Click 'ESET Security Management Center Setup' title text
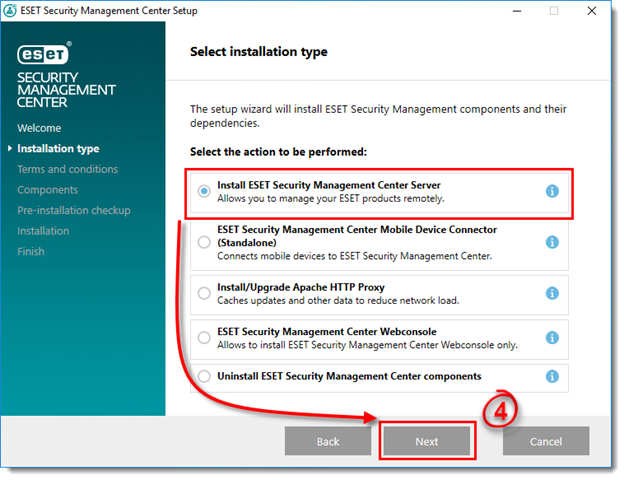This screenshot has width=624, height=480. click(x=109, y=10)
